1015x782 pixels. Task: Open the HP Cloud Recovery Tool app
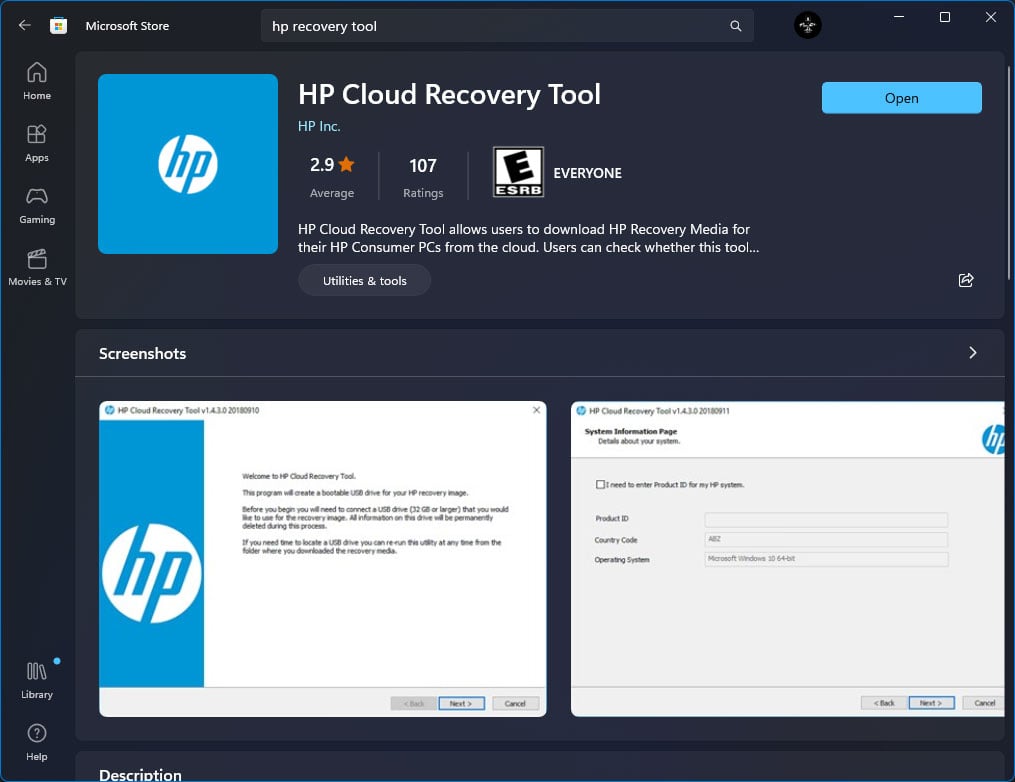(x=901, y=98)
